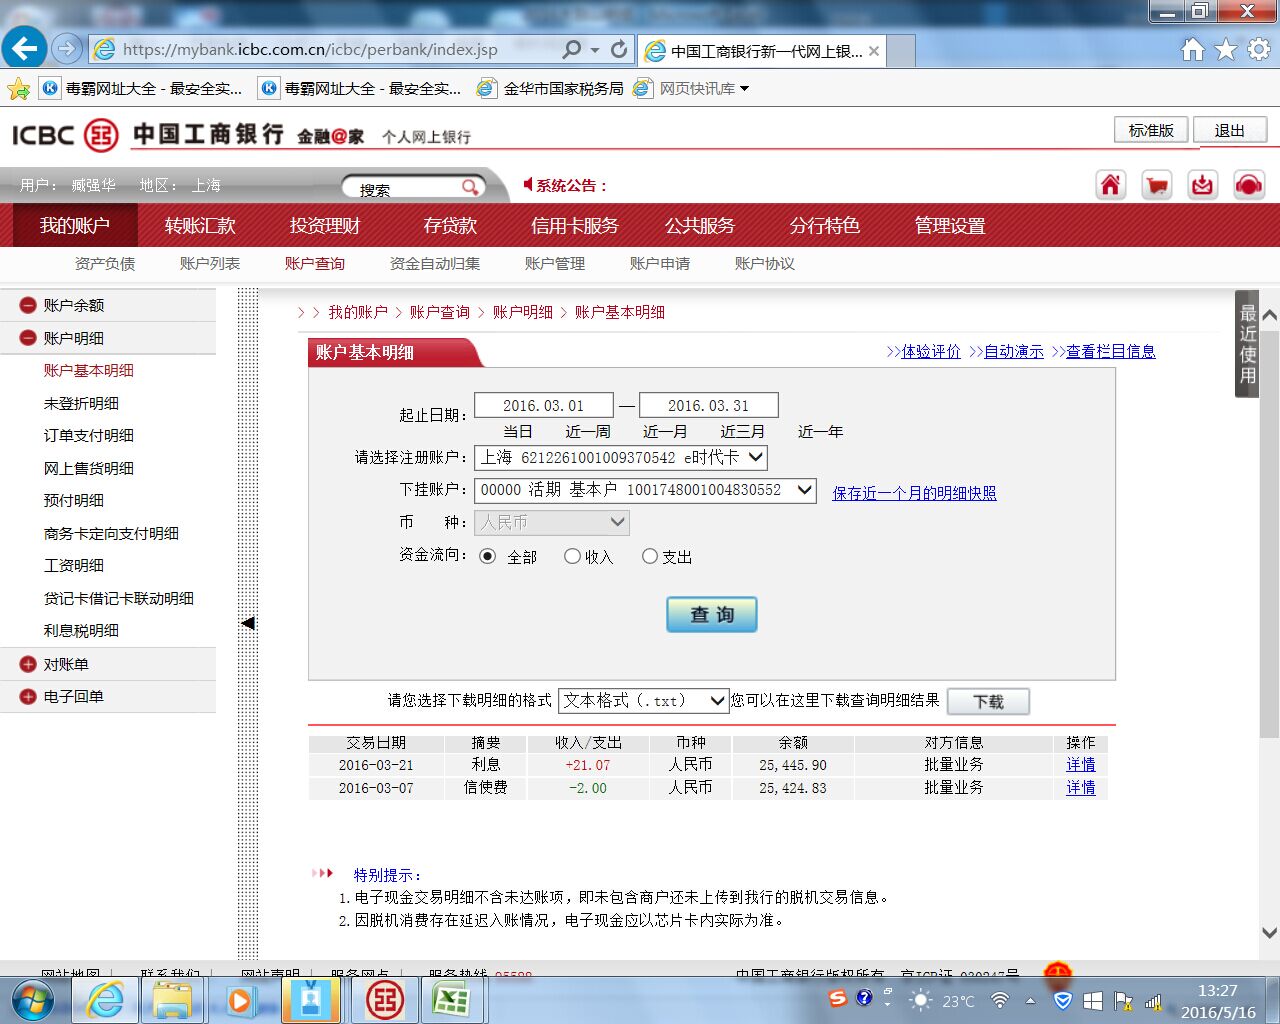Close the ICBC browser tab
The image size is (1280, 1024).
pos(874,50)
